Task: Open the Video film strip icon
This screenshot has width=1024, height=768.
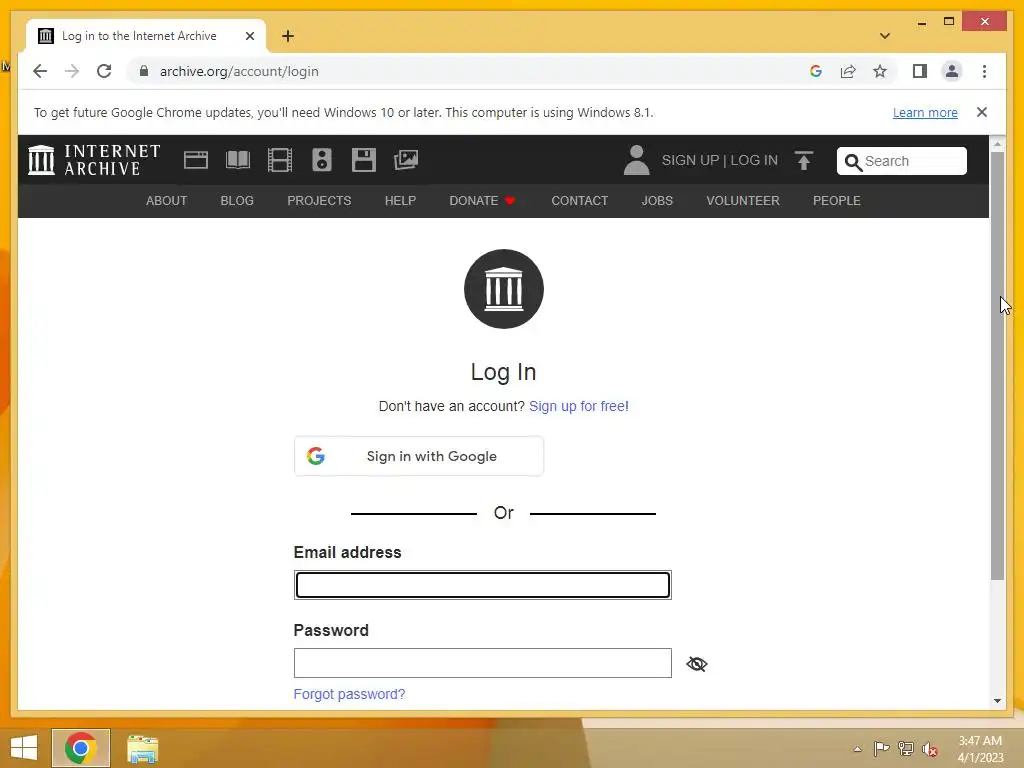Action: pyautogui.click(x=280, y=160)
